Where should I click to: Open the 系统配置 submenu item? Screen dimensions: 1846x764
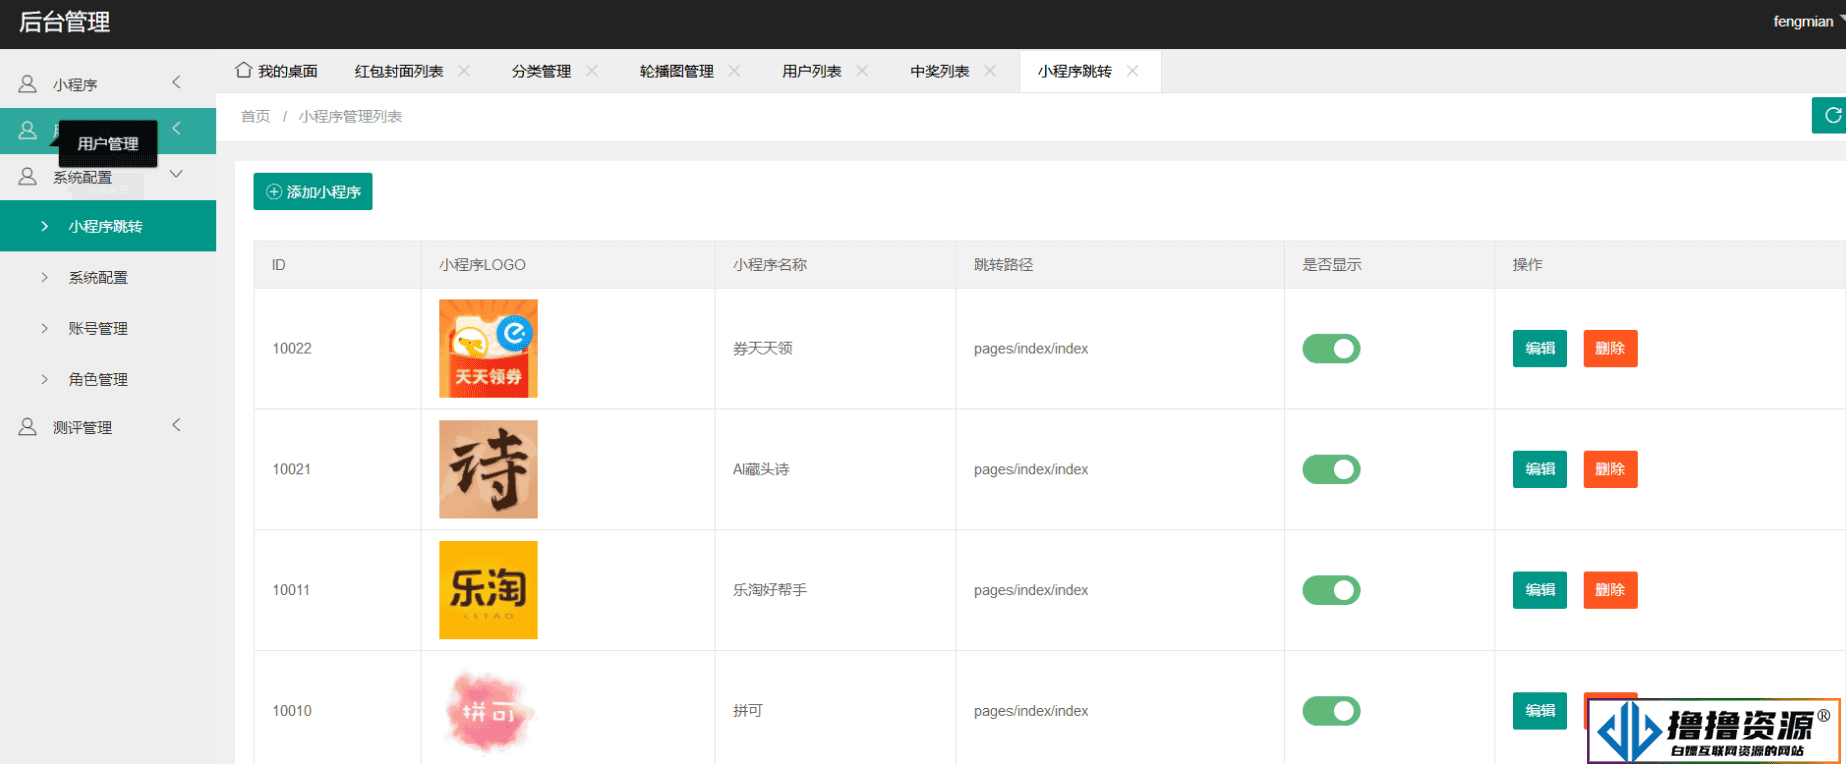click(108, 277)
